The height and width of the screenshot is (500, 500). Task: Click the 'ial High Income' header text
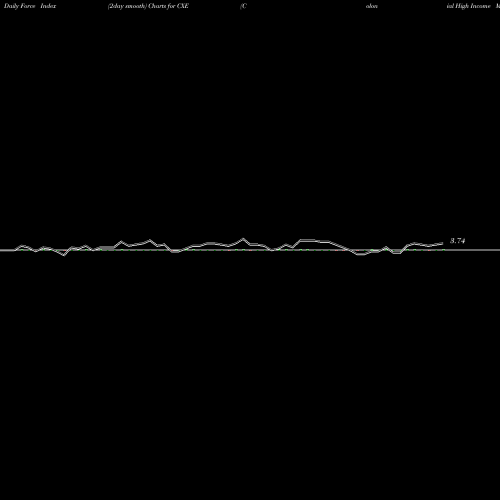pyautogui.click(x=469, y=6)
